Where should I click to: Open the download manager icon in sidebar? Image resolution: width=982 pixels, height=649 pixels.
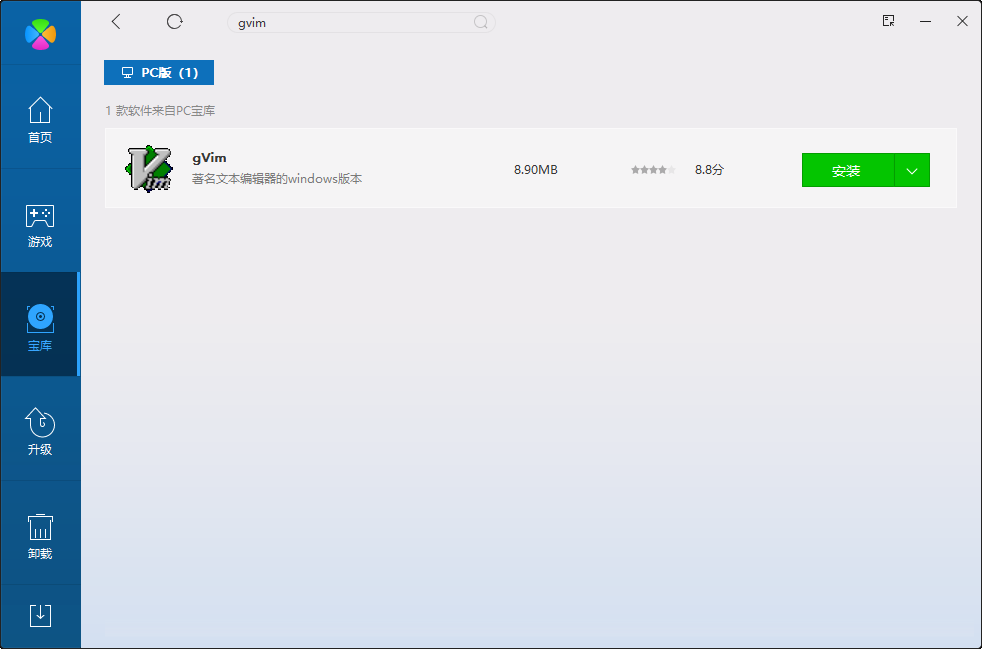tap(40, 616)
